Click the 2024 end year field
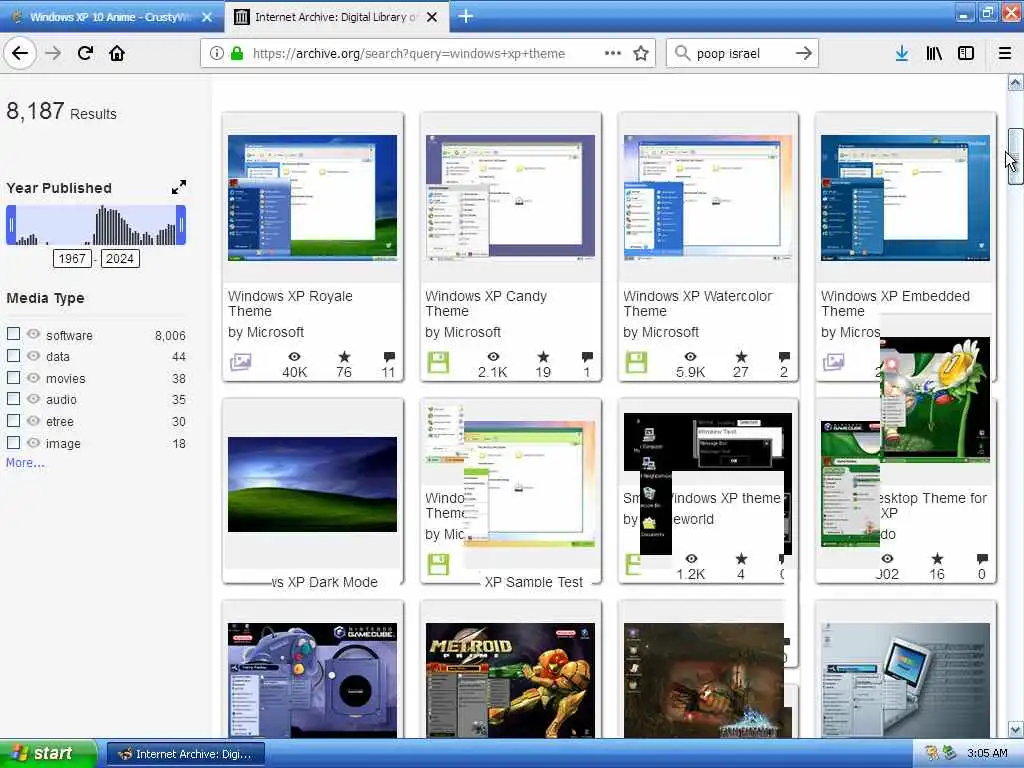The width and height of the screenshot is (1024, 768). tap(120, 259)
